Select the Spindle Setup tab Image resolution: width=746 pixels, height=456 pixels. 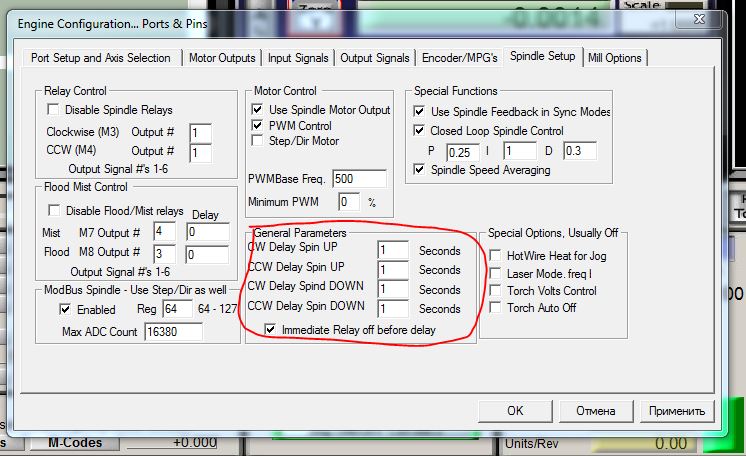(542, 56)
